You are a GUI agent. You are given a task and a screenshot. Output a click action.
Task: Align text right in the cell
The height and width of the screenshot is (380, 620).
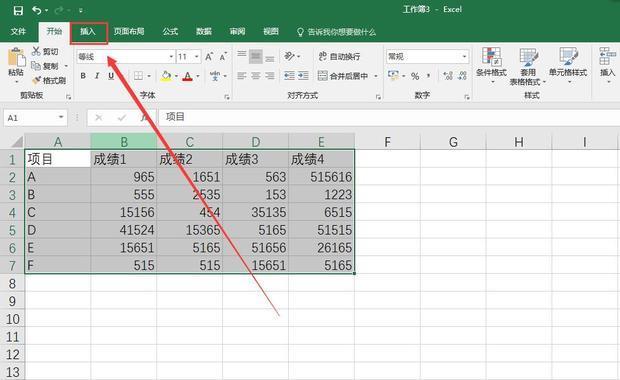[270, 76]
